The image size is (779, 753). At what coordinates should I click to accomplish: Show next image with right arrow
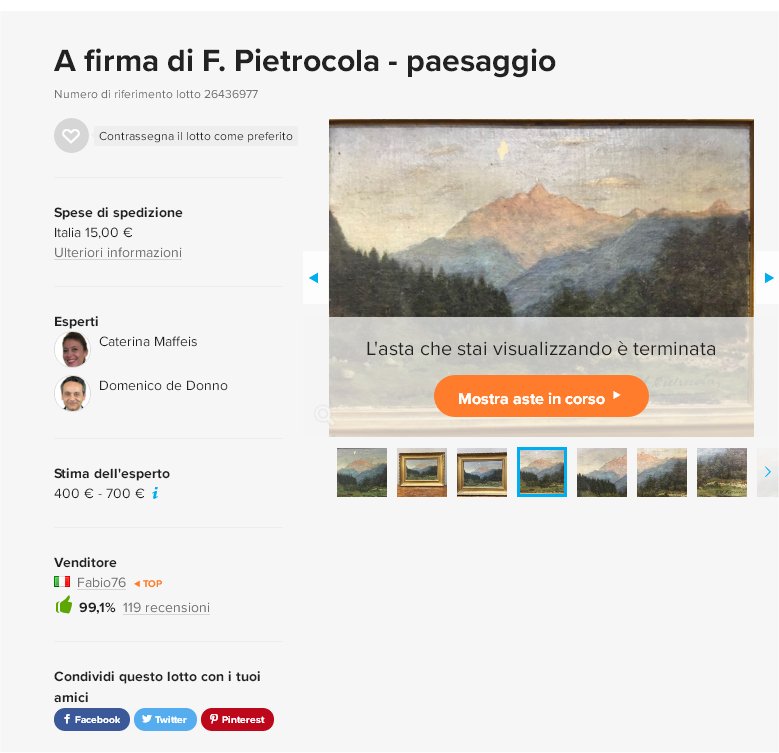(x=768, y=278)
